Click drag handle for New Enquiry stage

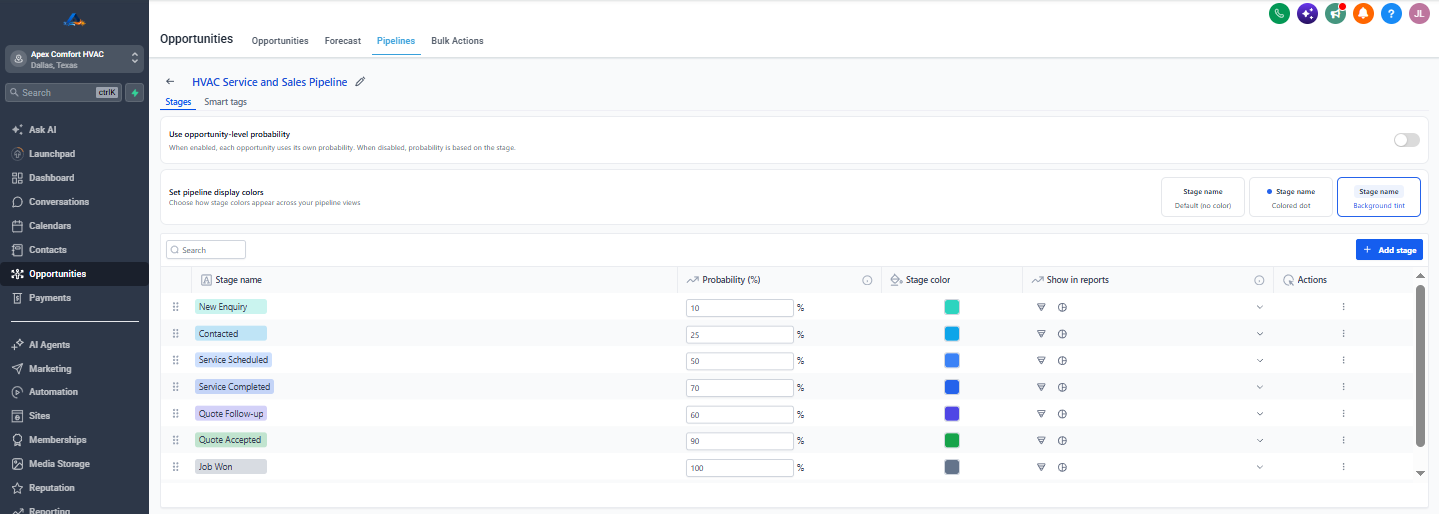(176, 307)
